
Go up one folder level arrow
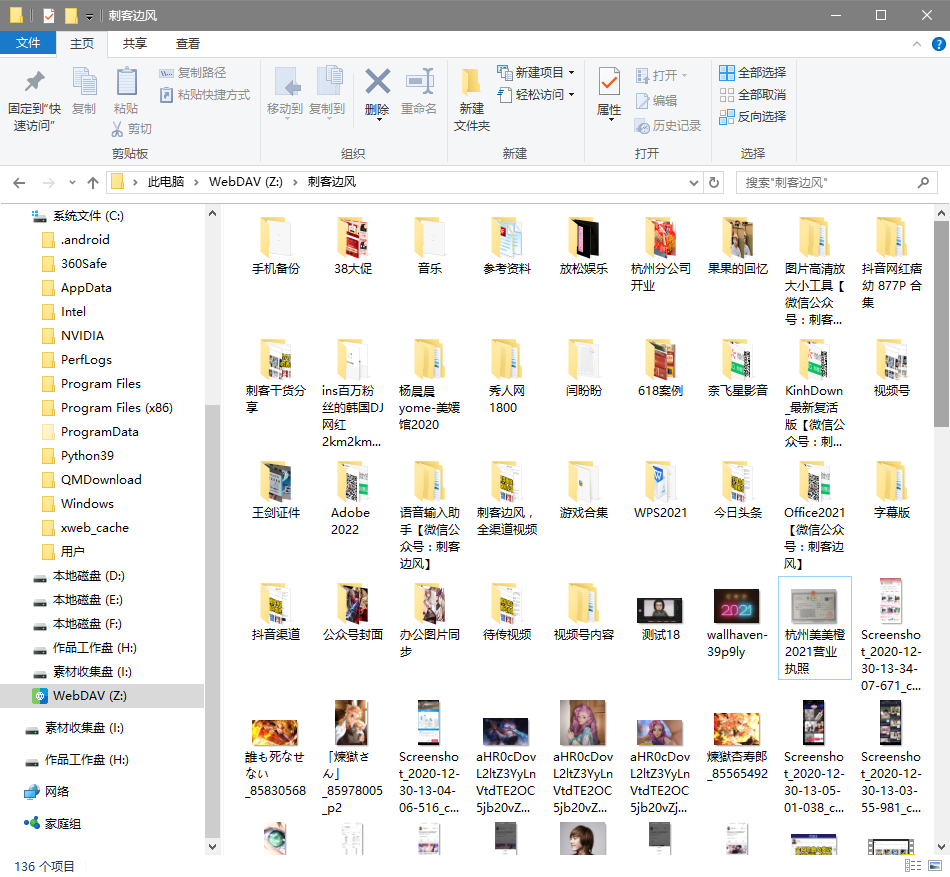pos(93,182)
